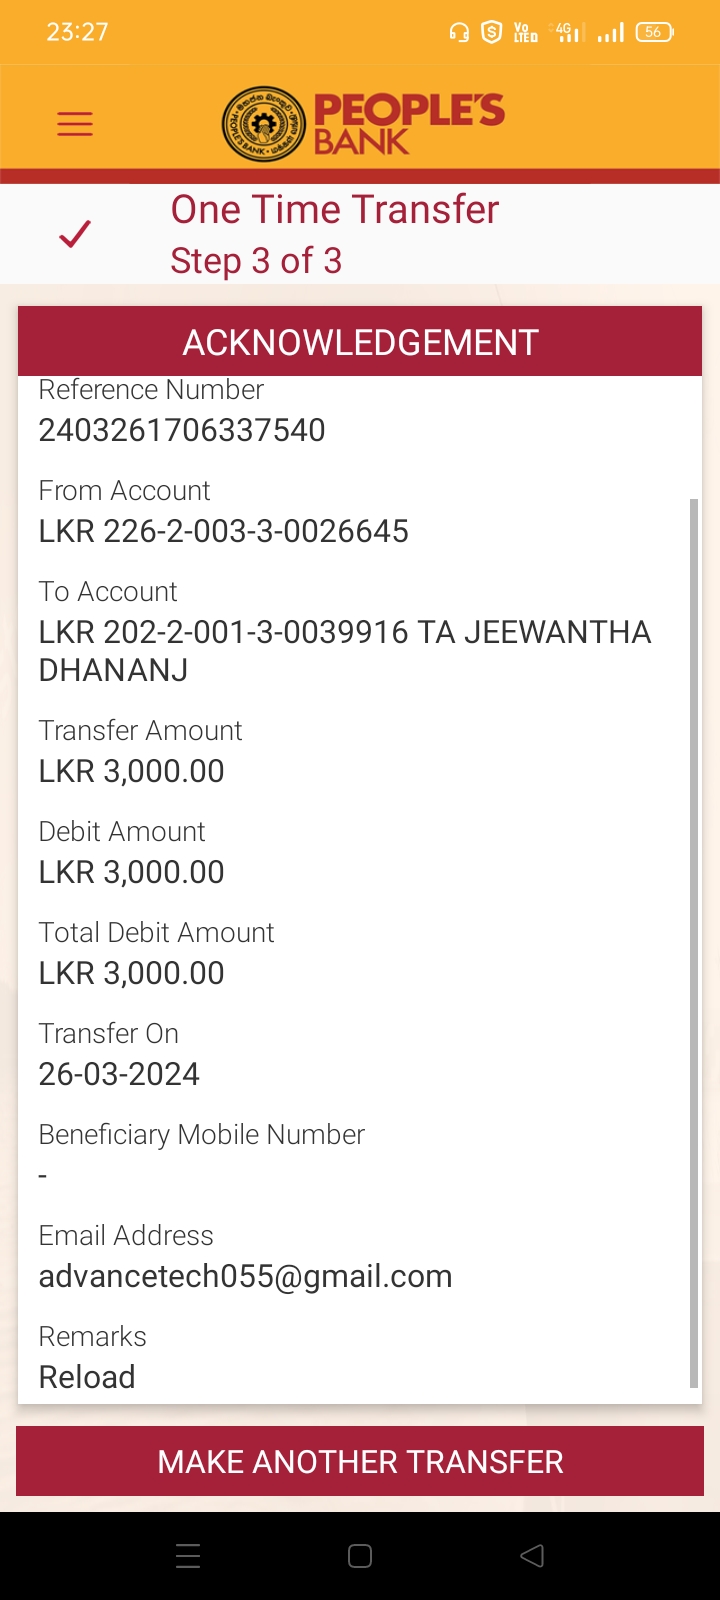Tap the status bar clock
The height and width of the screenshot is (1600, 720).
[77, 32]
